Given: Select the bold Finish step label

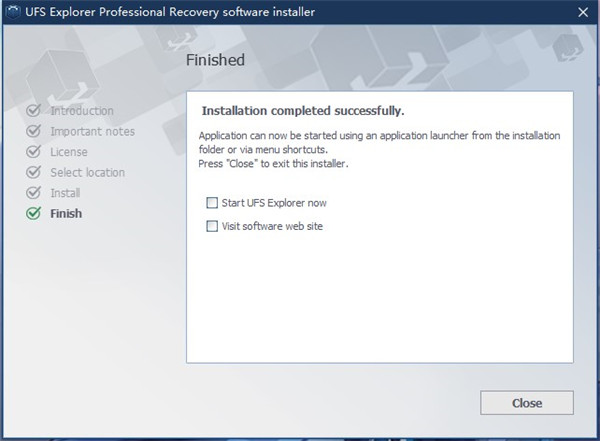Looking at the screenshot, I should [67, 214].
